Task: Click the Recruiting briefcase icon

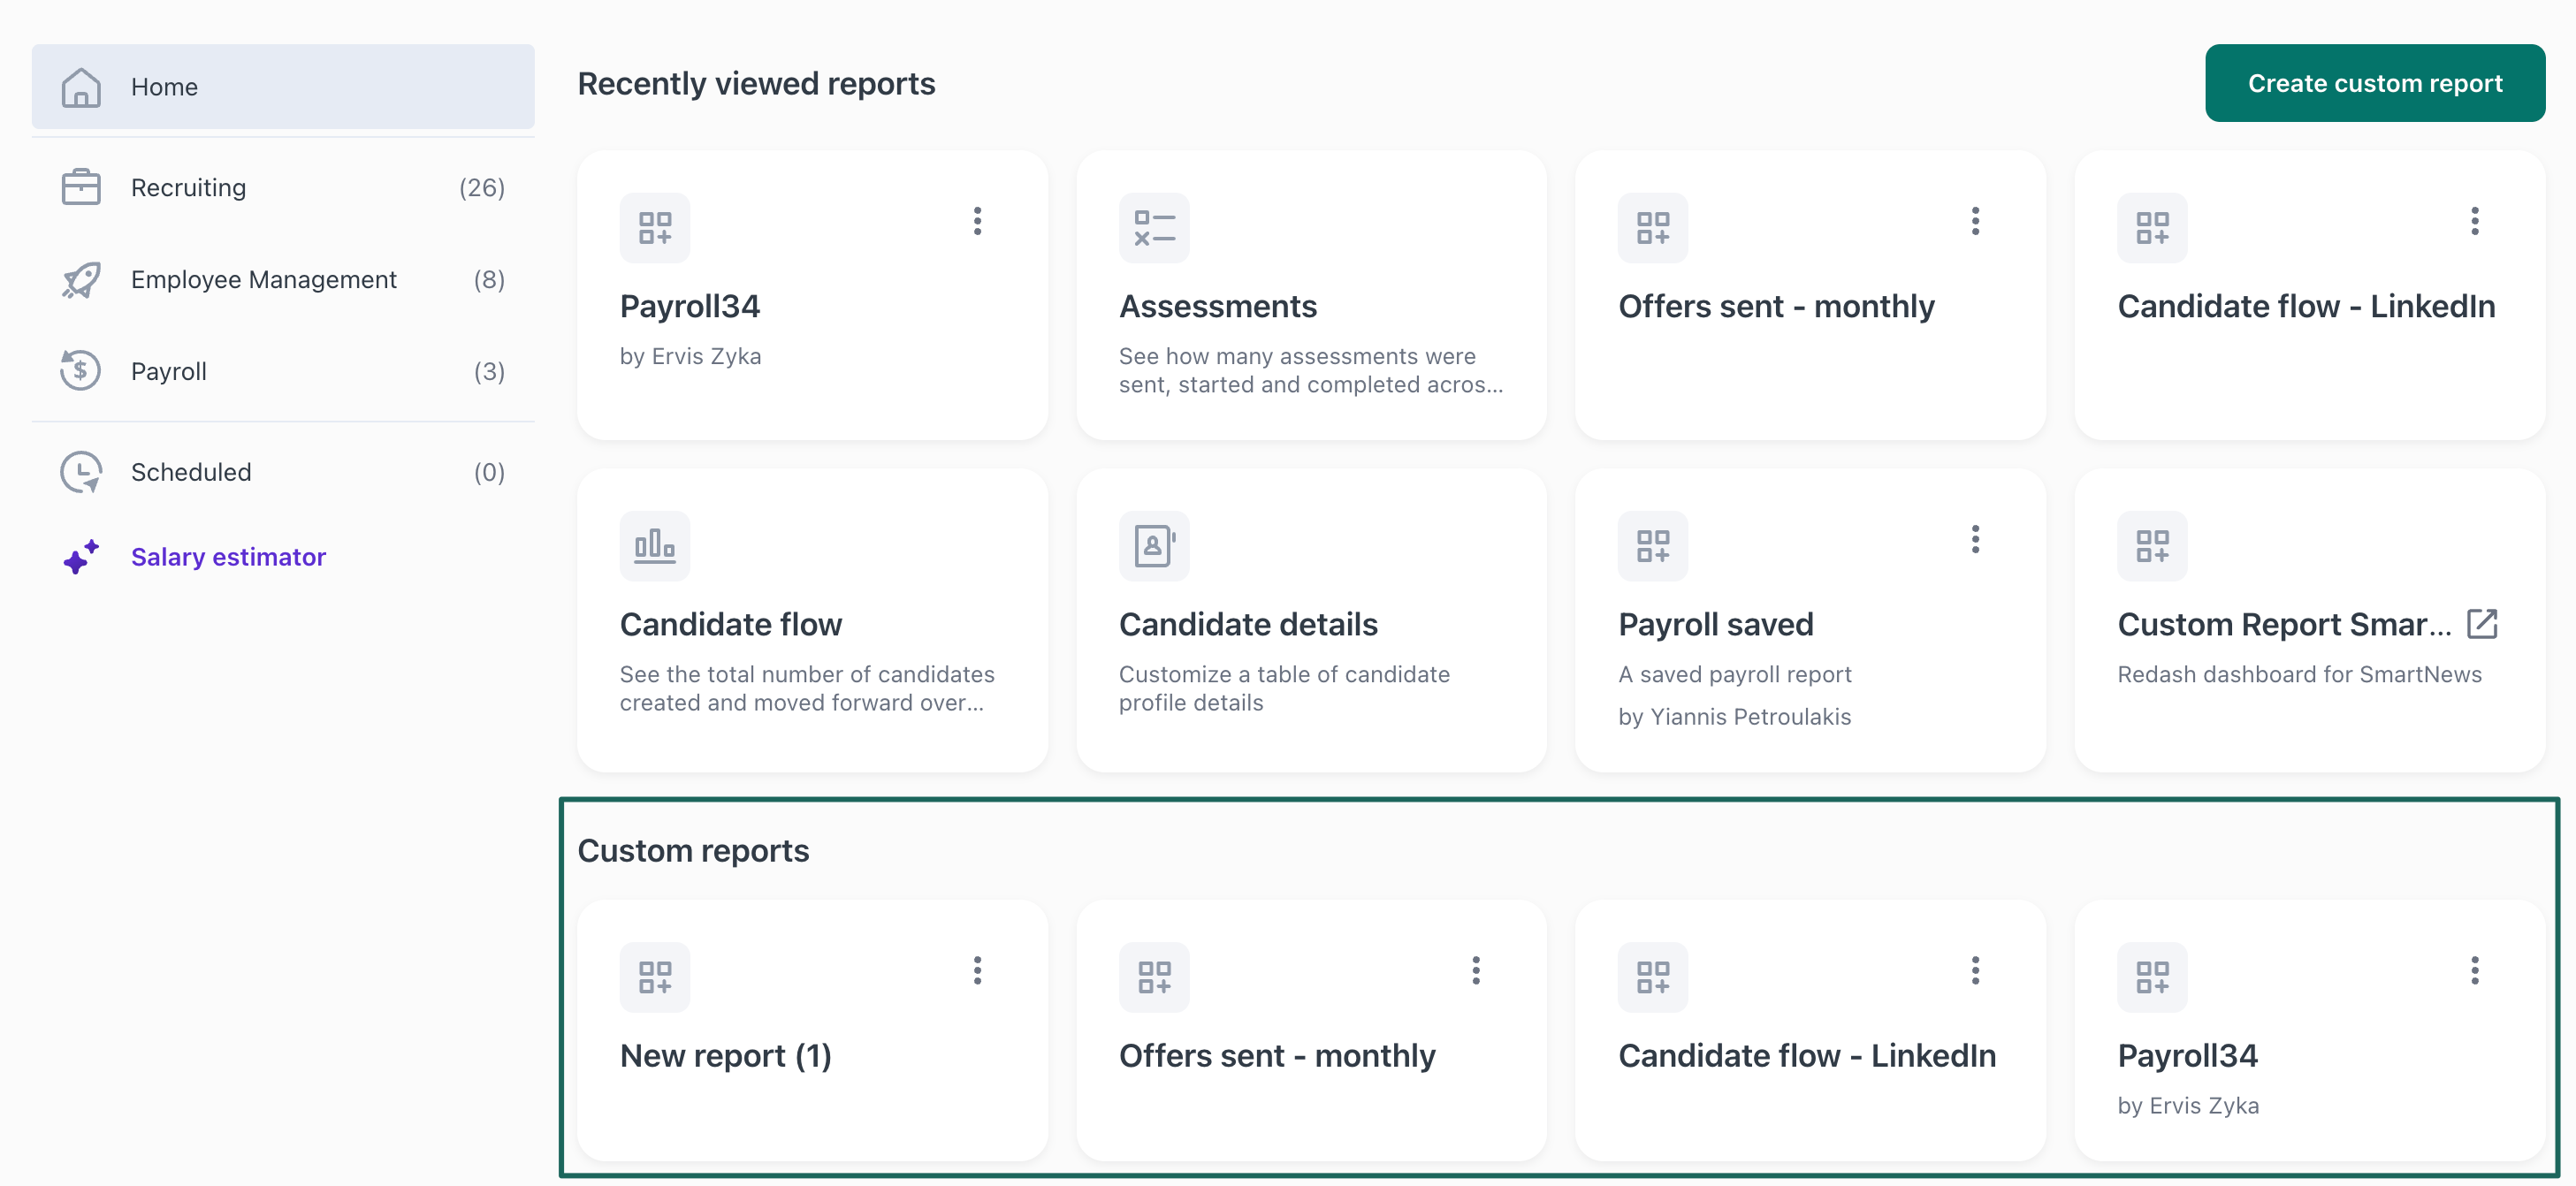Action: (81, 187)
